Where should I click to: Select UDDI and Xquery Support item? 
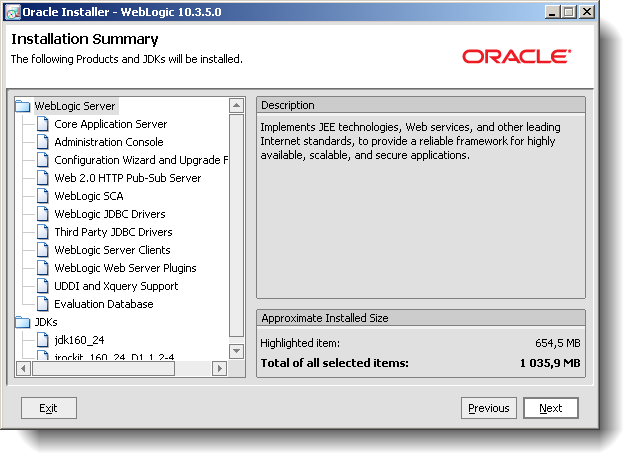click(x=116, y=286)
